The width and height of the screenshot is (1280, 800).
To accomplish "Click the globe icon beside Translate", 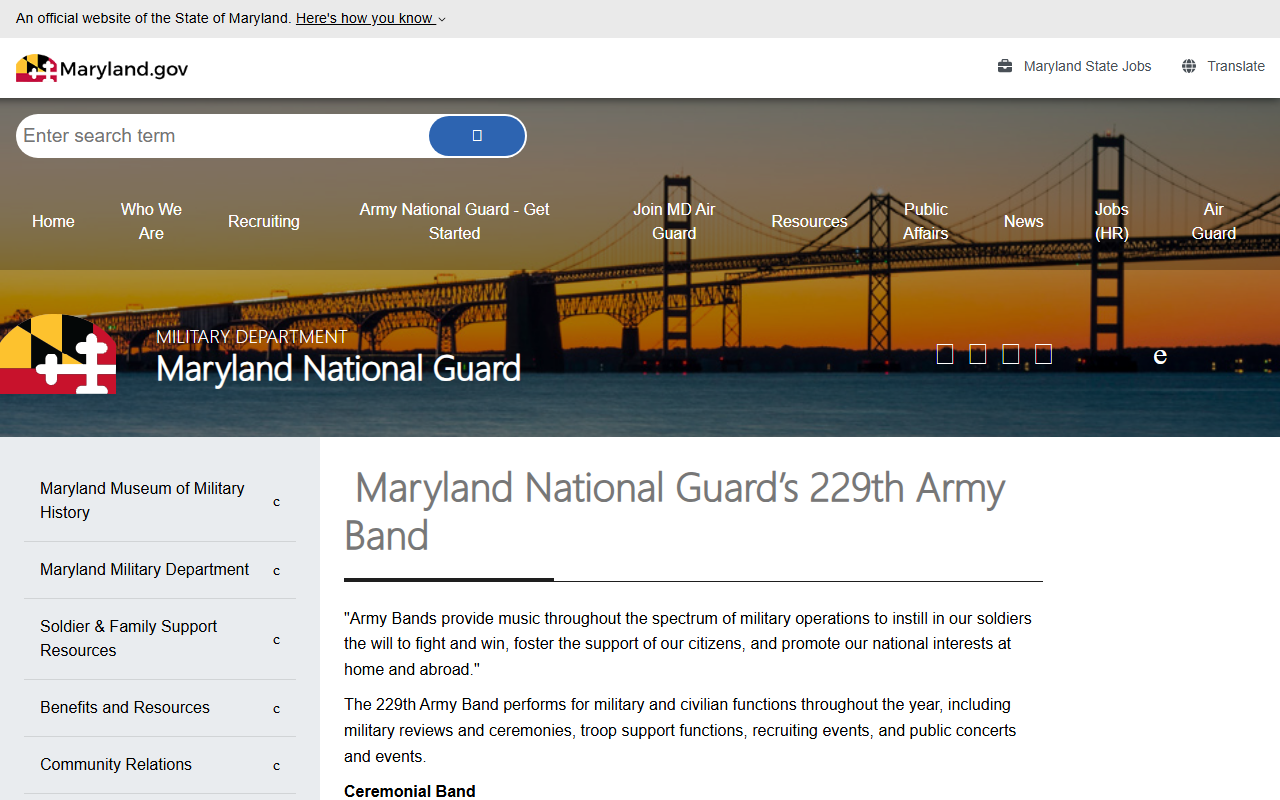I will (x=1189, y=66).
